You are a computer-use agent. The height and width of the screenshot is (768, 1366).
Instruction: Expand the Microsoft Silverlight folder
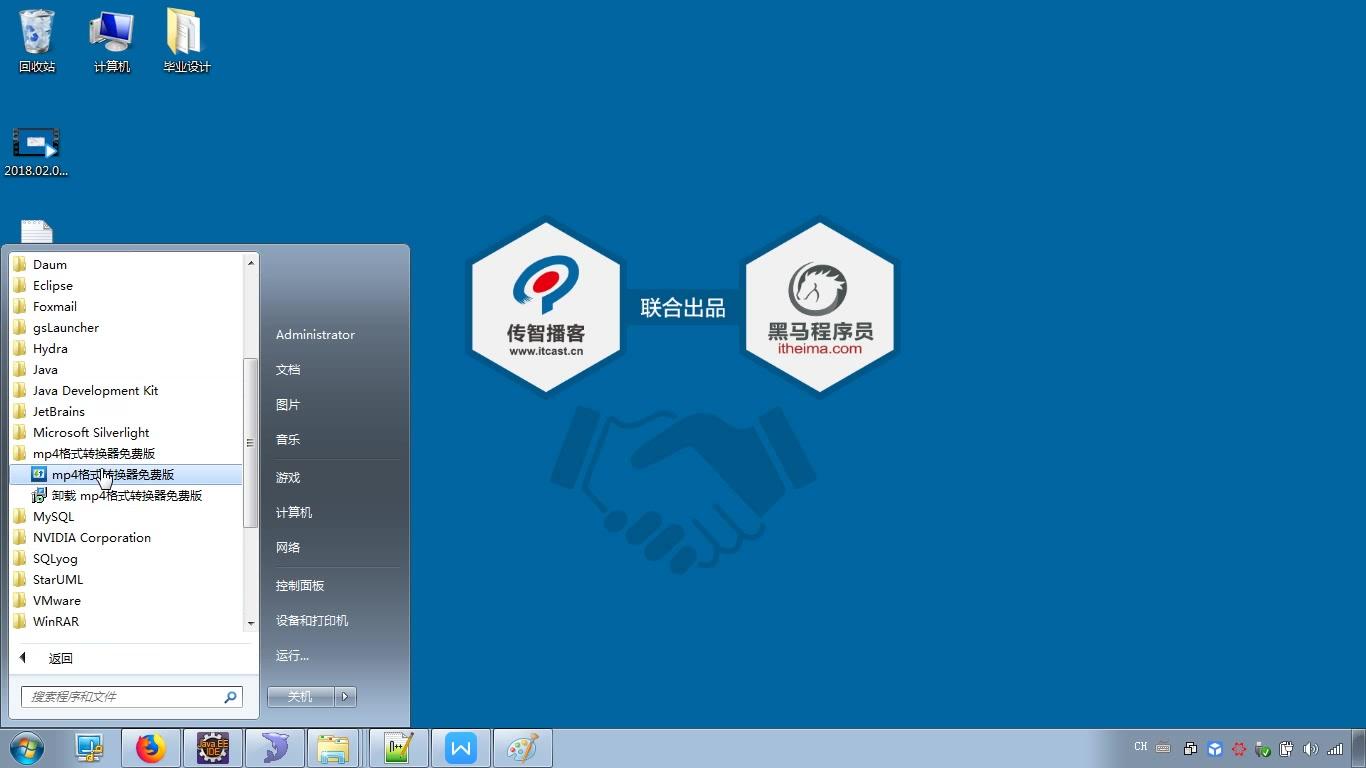(126, 433)
